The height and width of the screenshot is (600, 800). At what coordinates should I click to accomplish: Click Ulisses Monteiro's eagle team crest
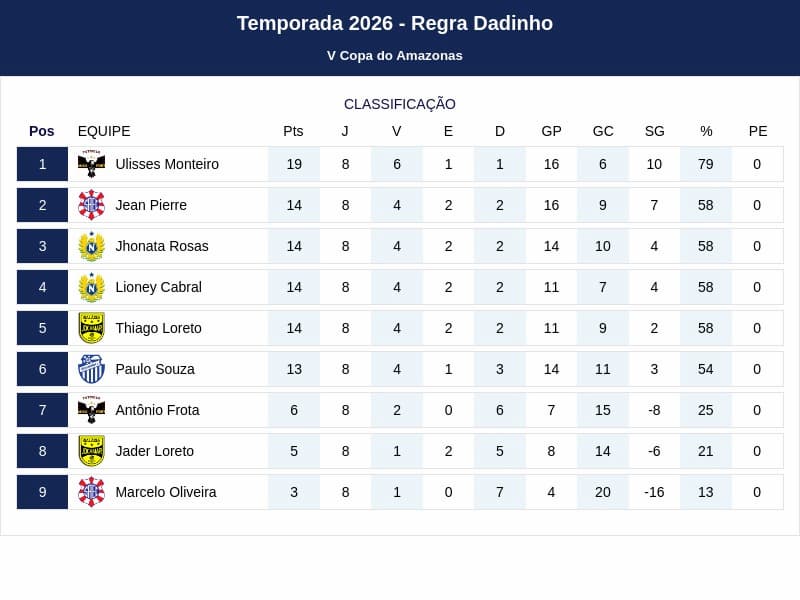[x=91, y=164]
